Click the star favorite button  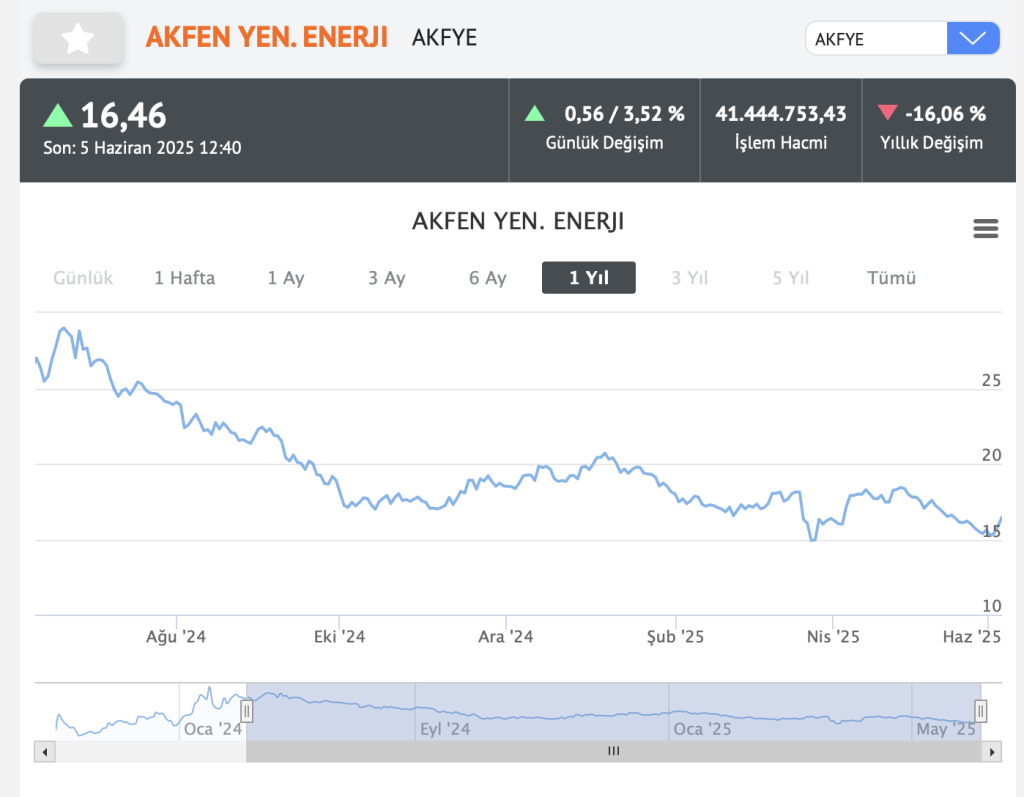78,39
